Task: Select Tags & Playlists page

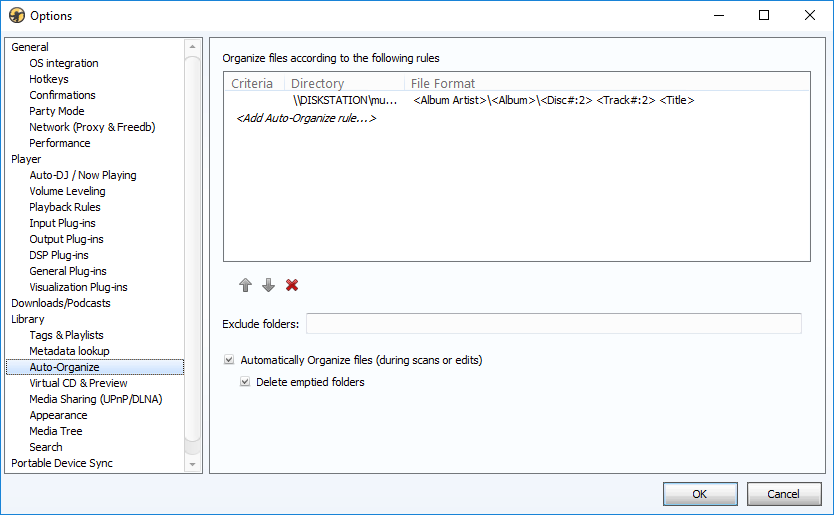Action: click(66, 335)
